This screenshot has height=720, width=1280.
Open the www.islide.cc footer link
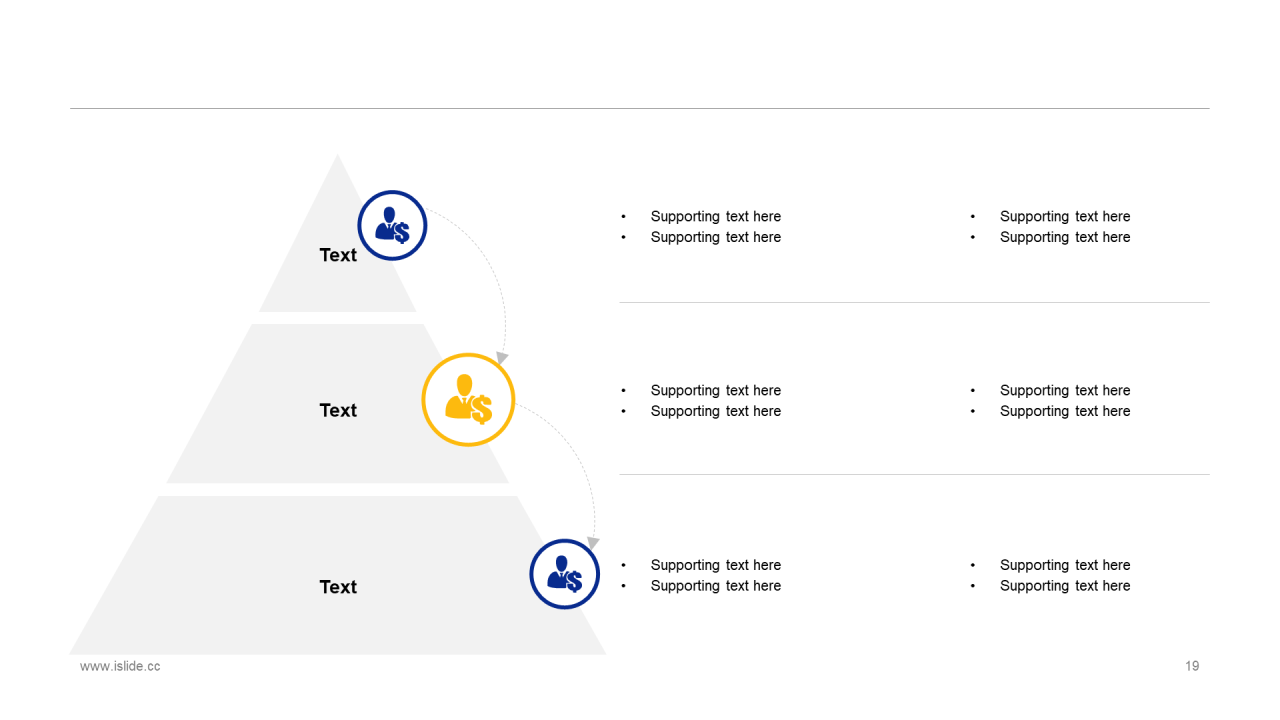click(120, 666)
